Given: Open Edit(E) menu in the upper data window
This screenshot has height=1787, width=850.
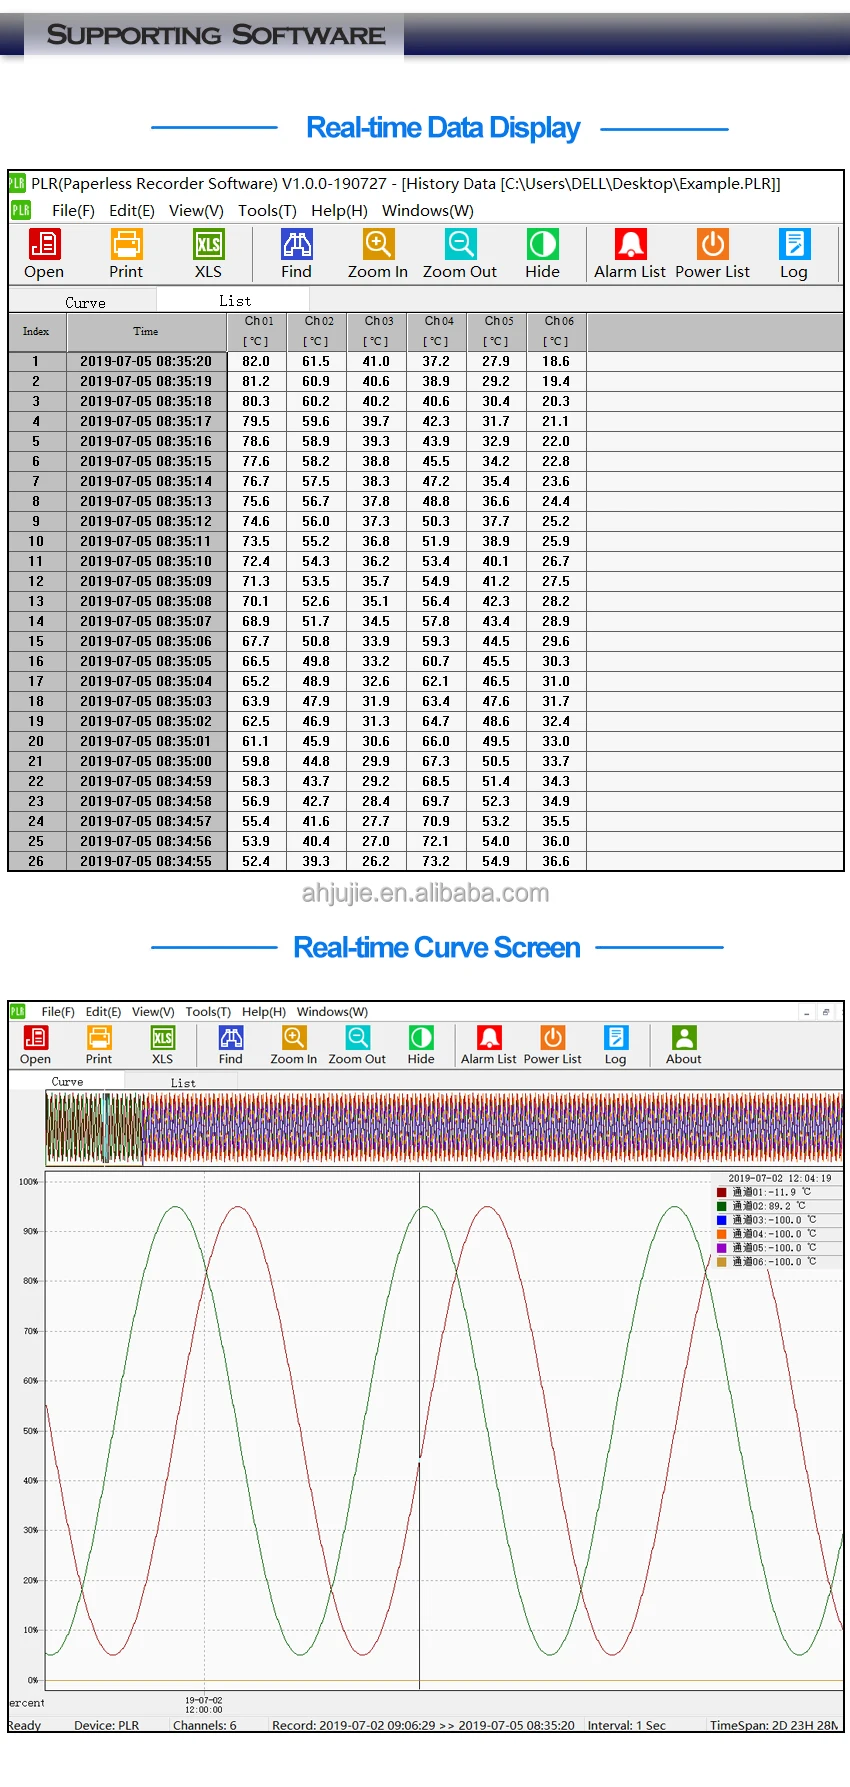Looking at the screenshot, I should 132,211.
